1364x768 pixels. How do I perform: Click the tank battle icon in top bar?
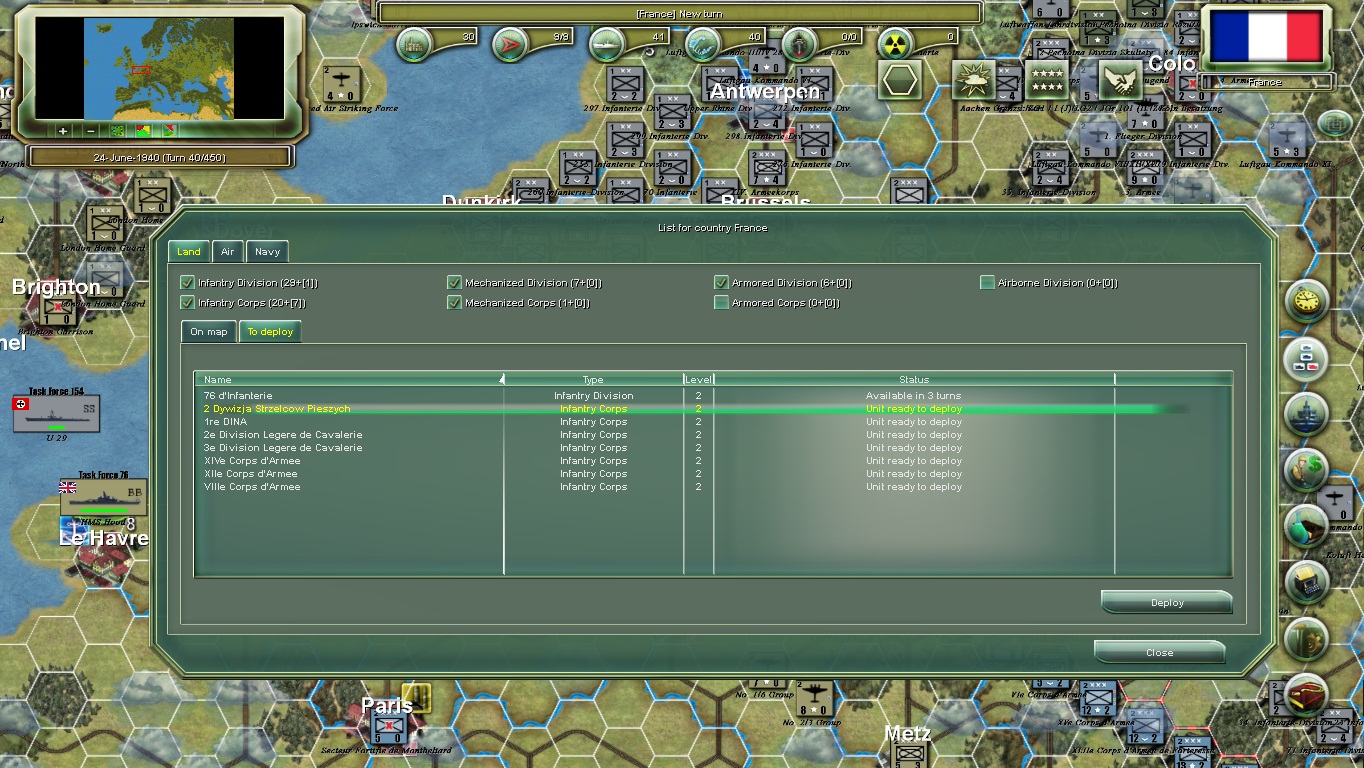coord(974,80)
